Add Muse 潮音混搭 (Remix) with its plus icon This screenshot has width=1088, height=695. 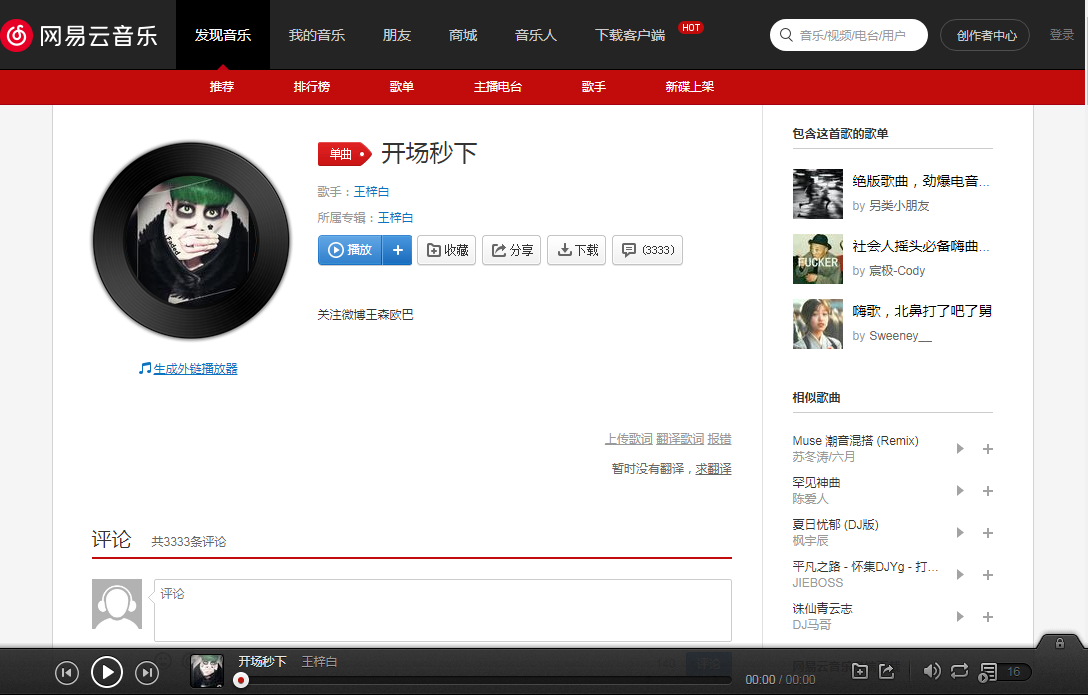coord(988,449)
